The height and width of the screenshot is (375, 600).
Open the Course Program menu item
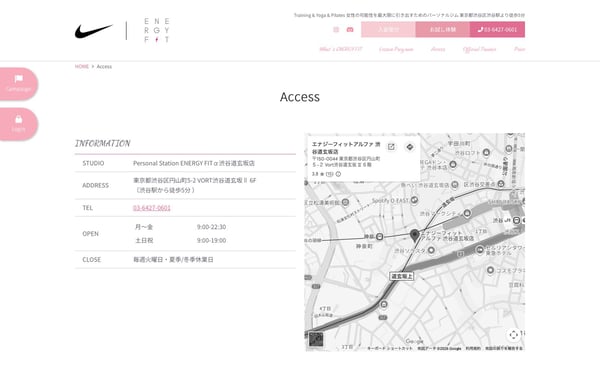click(x=396, y=49)
